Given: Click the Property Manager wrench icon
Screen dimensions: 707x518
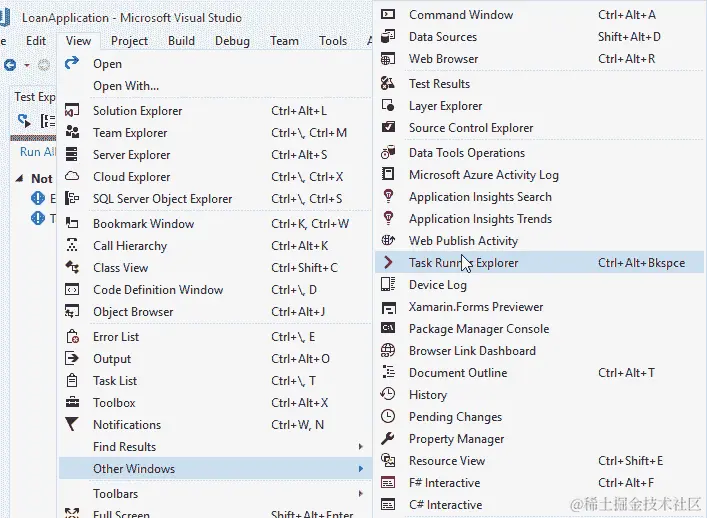Looking at the screenshot, I should pos(388,438).
